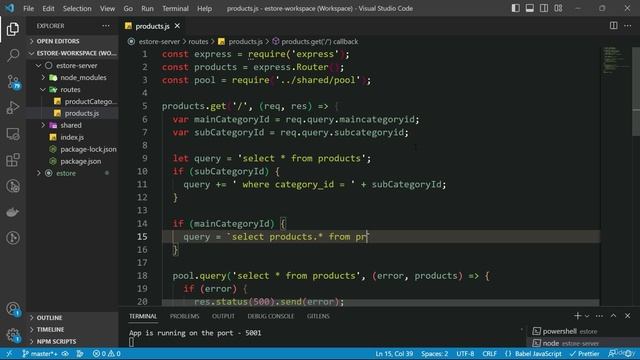Click the errors and warnings count in status bar
The width and height of the screenshot is (640, 360).
coord(107,353)
